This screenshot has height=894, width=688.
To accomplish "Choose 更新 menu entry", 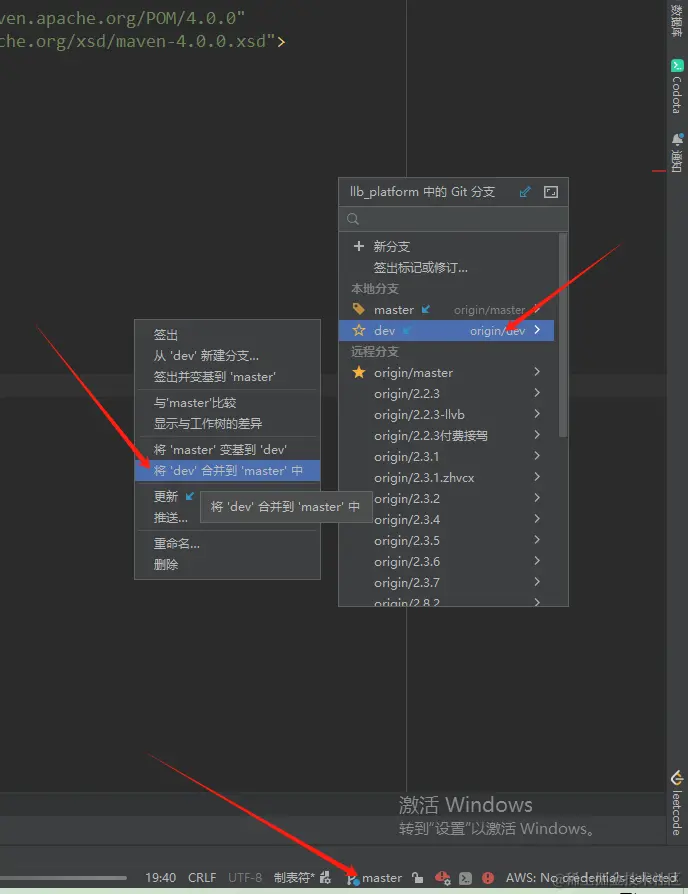I will 168,497.
